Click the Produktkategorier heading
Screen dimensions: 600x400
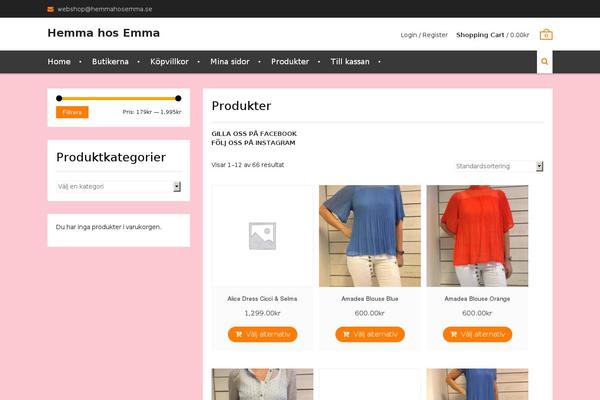[x=111, y=157]
